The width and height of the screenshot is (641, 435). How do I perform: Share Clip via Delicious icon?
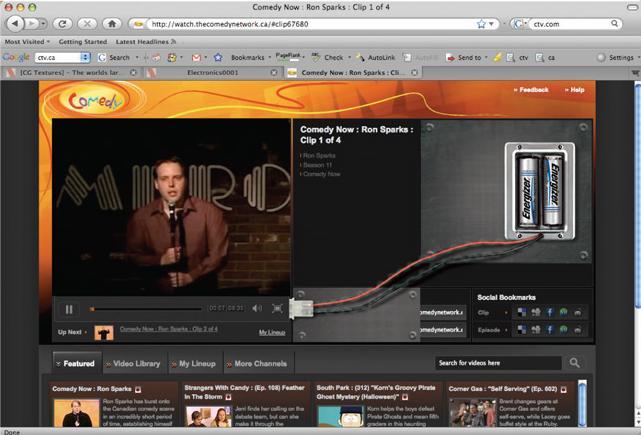[x=522, y=312]
